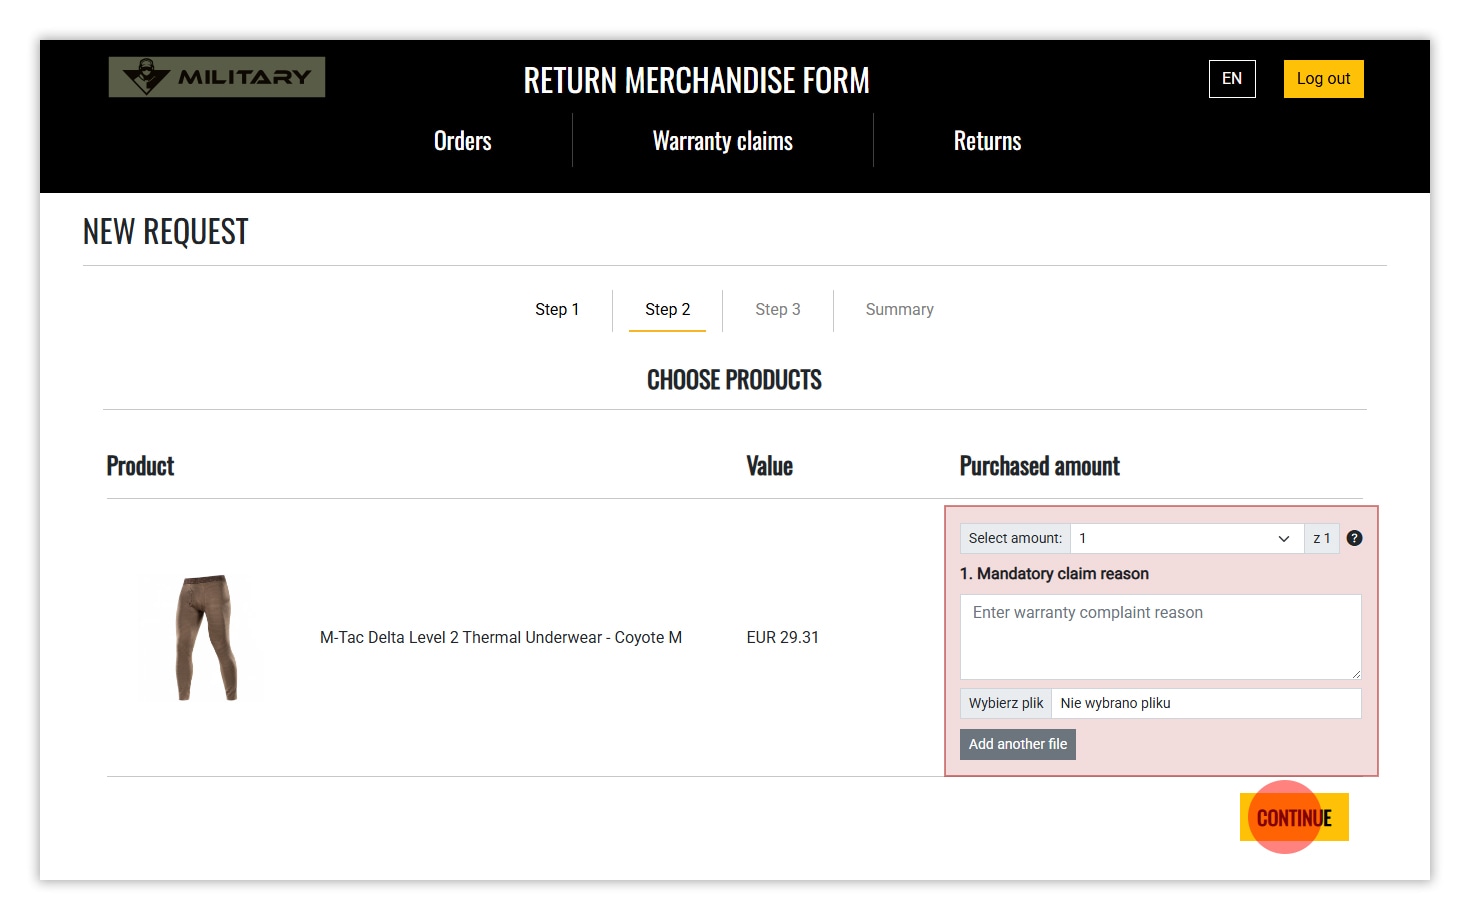Log out of the account

(x=1322, y=79)
